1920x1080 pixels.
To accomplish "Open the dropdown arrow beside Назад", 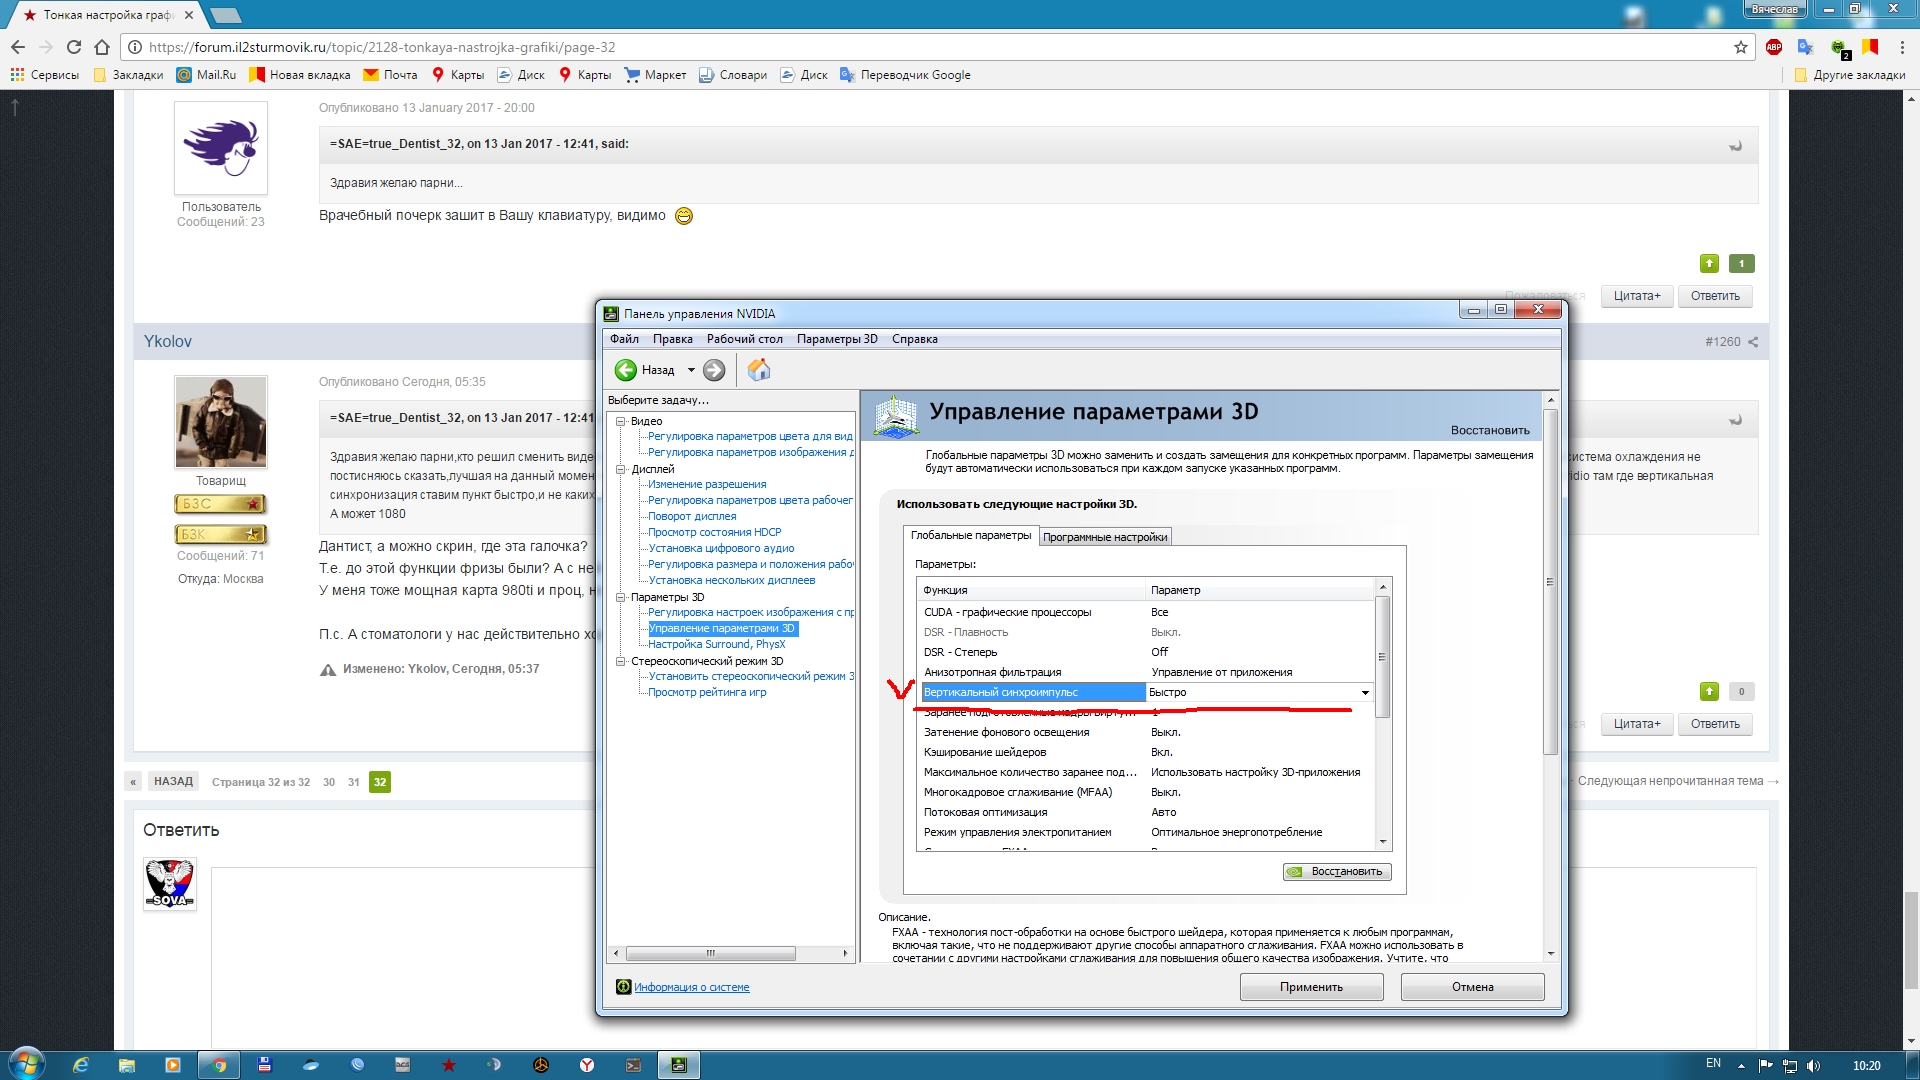I will click(x=691, y=370).
